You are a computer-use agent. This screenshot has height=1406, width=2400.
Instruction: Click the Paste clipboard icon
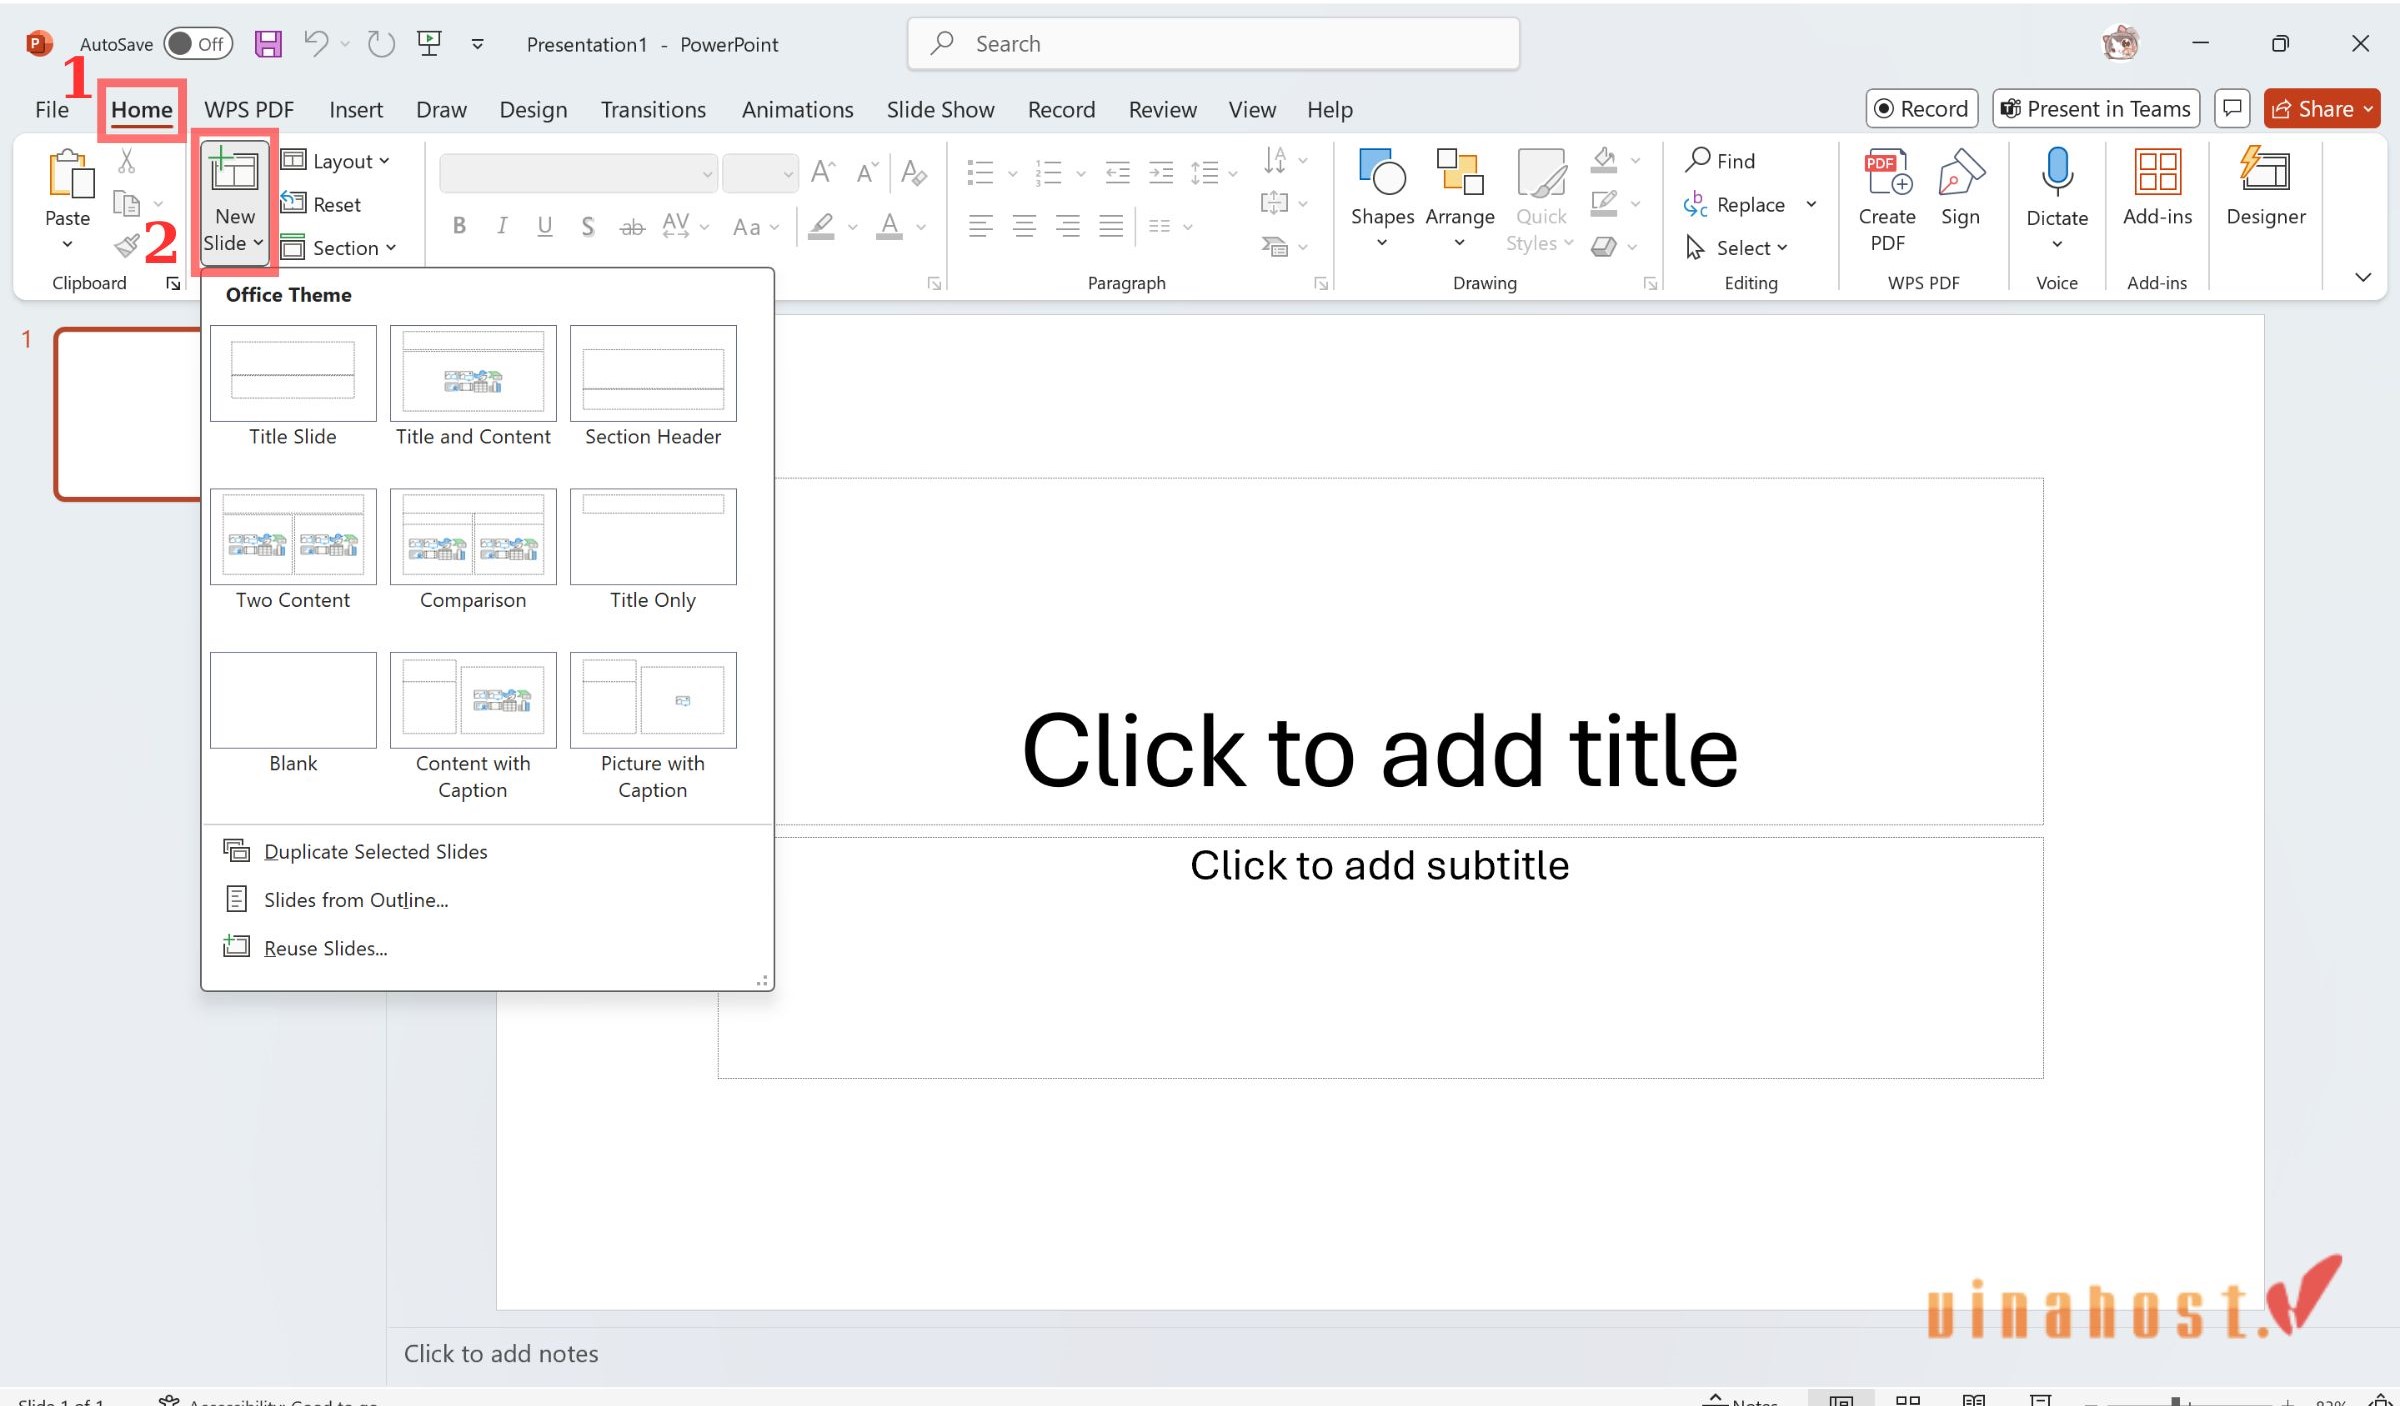pos(69,174)
